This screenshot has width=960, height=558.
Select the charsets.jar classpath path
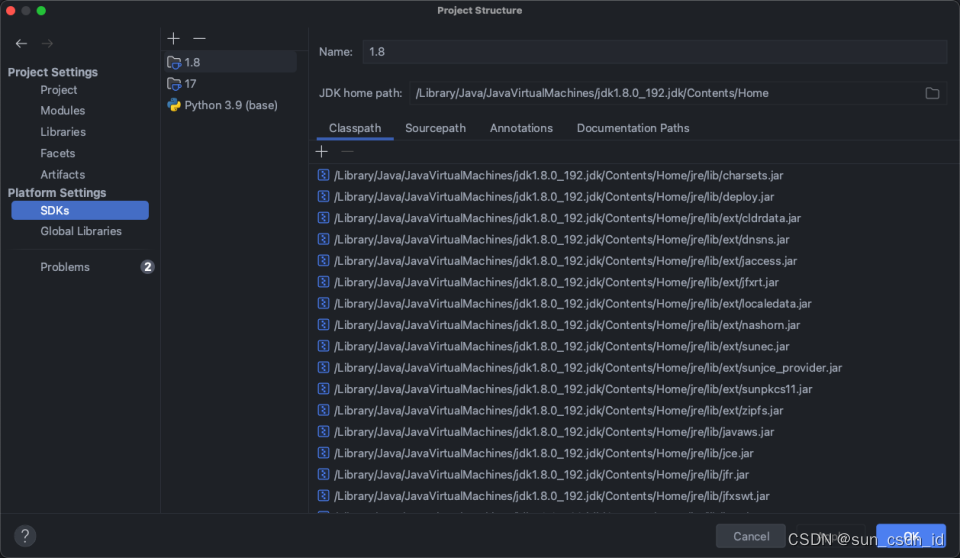point(558,175)
